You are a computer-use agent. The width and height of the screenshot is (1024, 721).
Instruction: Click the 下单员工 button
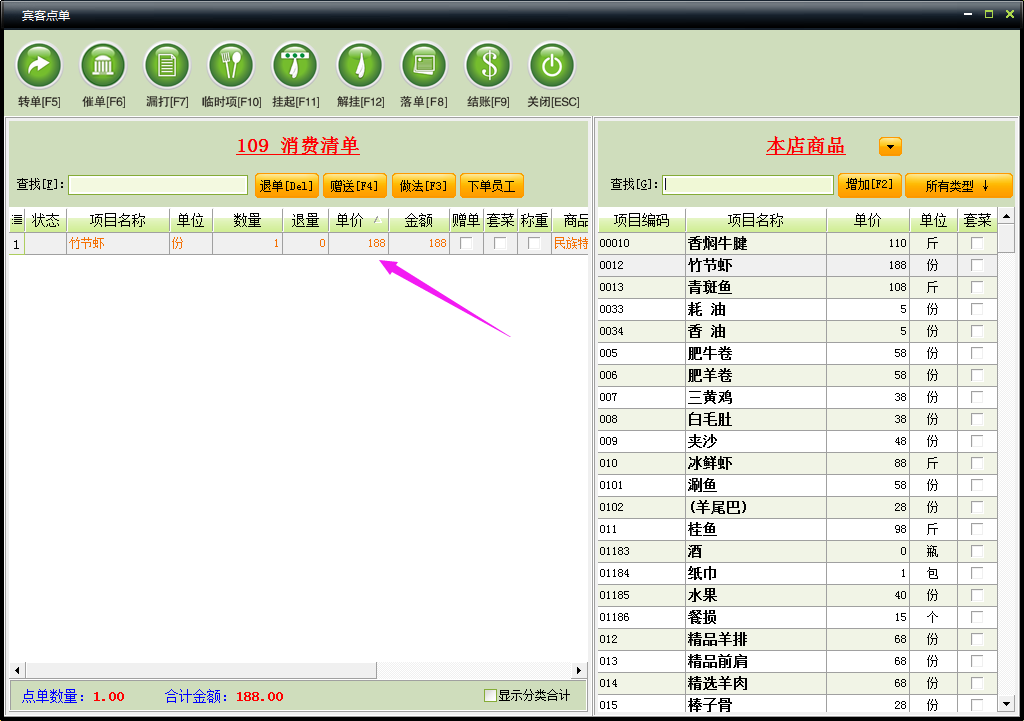(x=492, y=186)
